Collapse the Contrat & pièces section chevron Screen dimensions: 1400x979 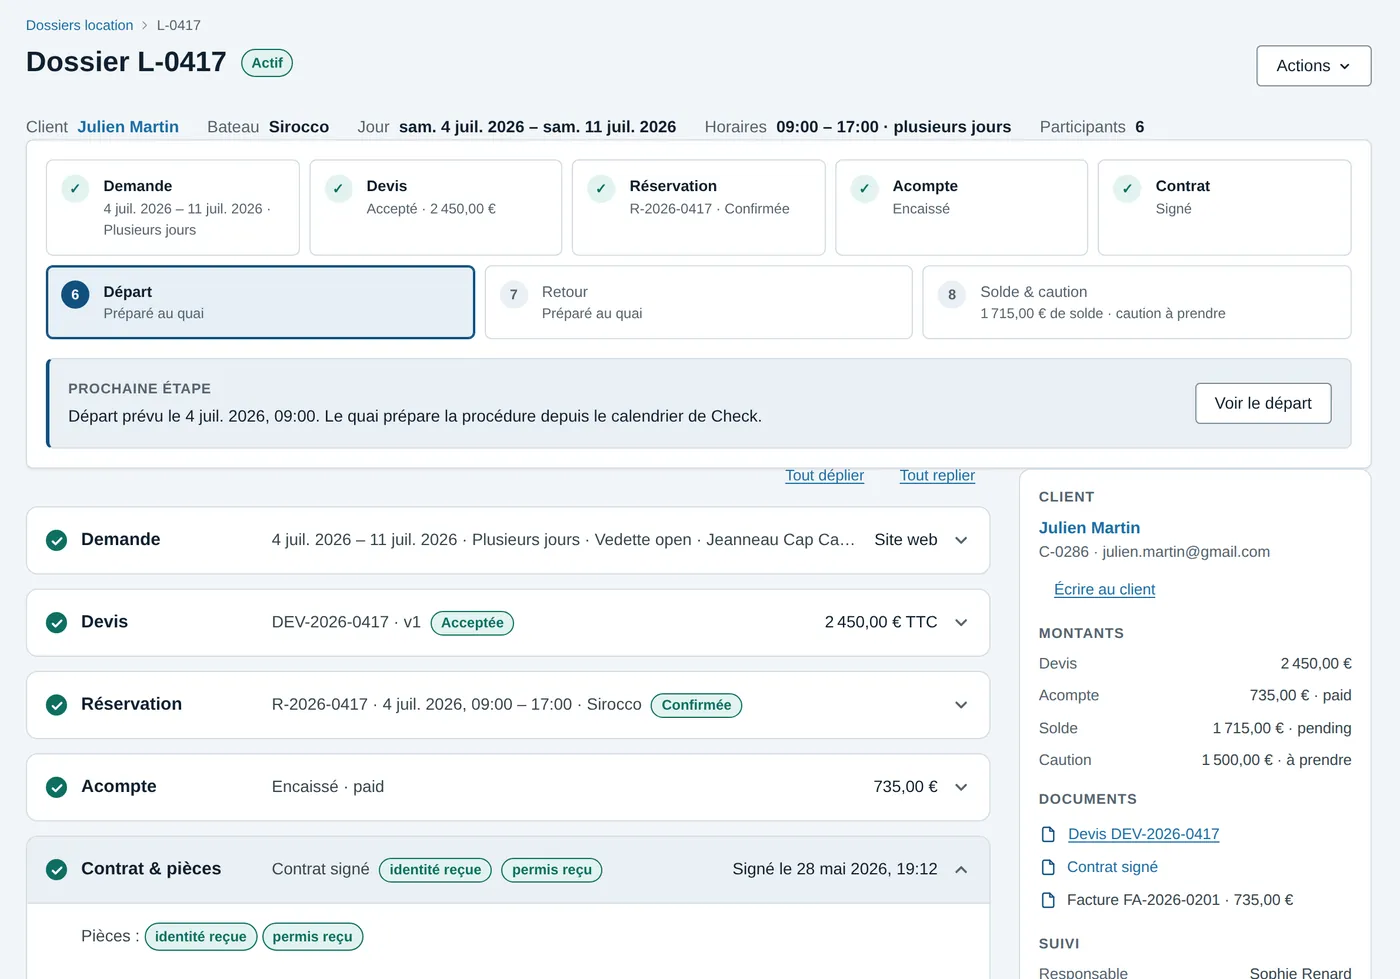961,870
